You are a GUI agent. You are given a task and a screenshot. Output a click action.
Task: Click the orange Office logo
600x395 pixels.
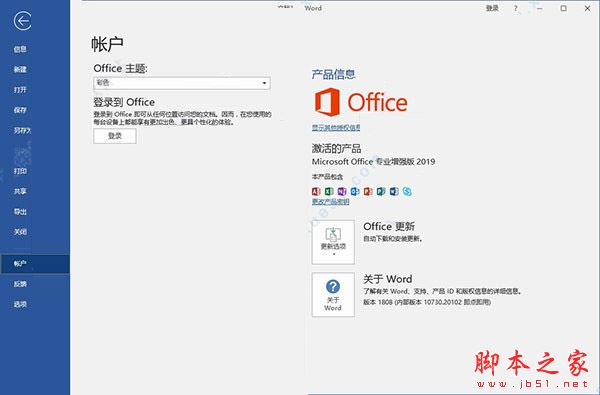(x=361, y=102)
